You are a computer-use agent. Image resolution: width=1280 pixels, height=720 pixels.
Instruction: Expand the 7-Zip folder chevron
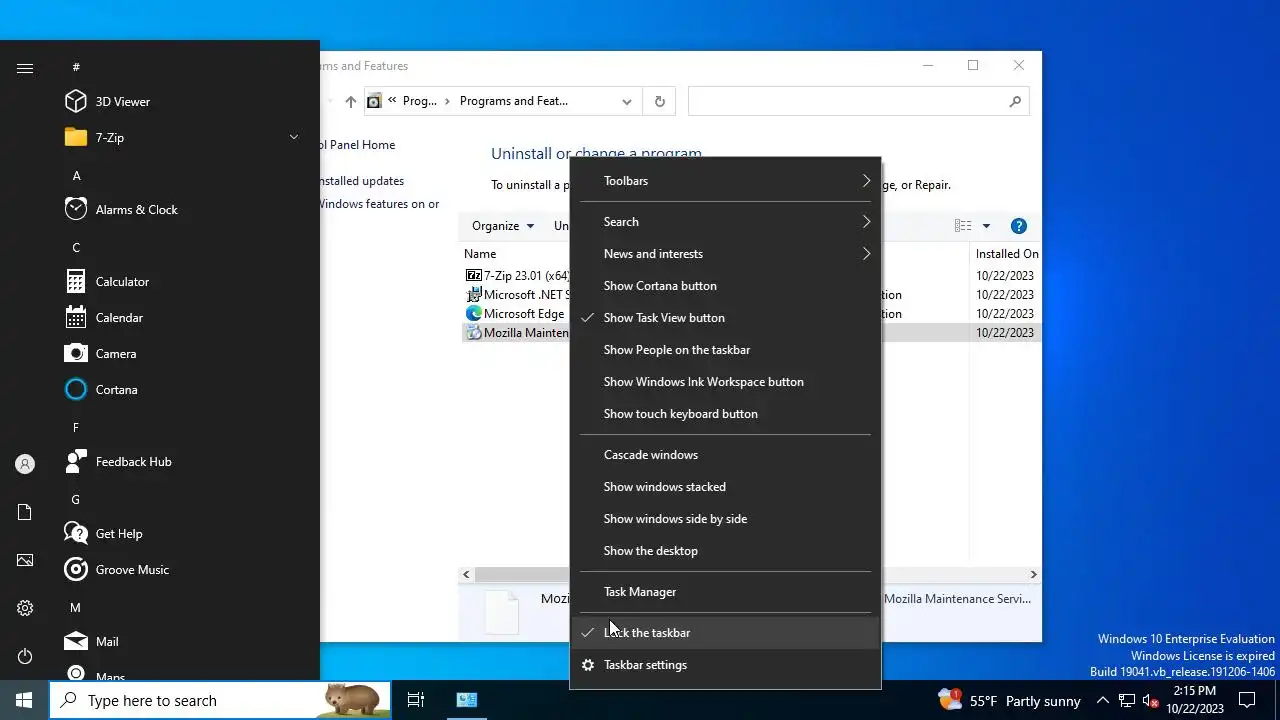point(294,137)
